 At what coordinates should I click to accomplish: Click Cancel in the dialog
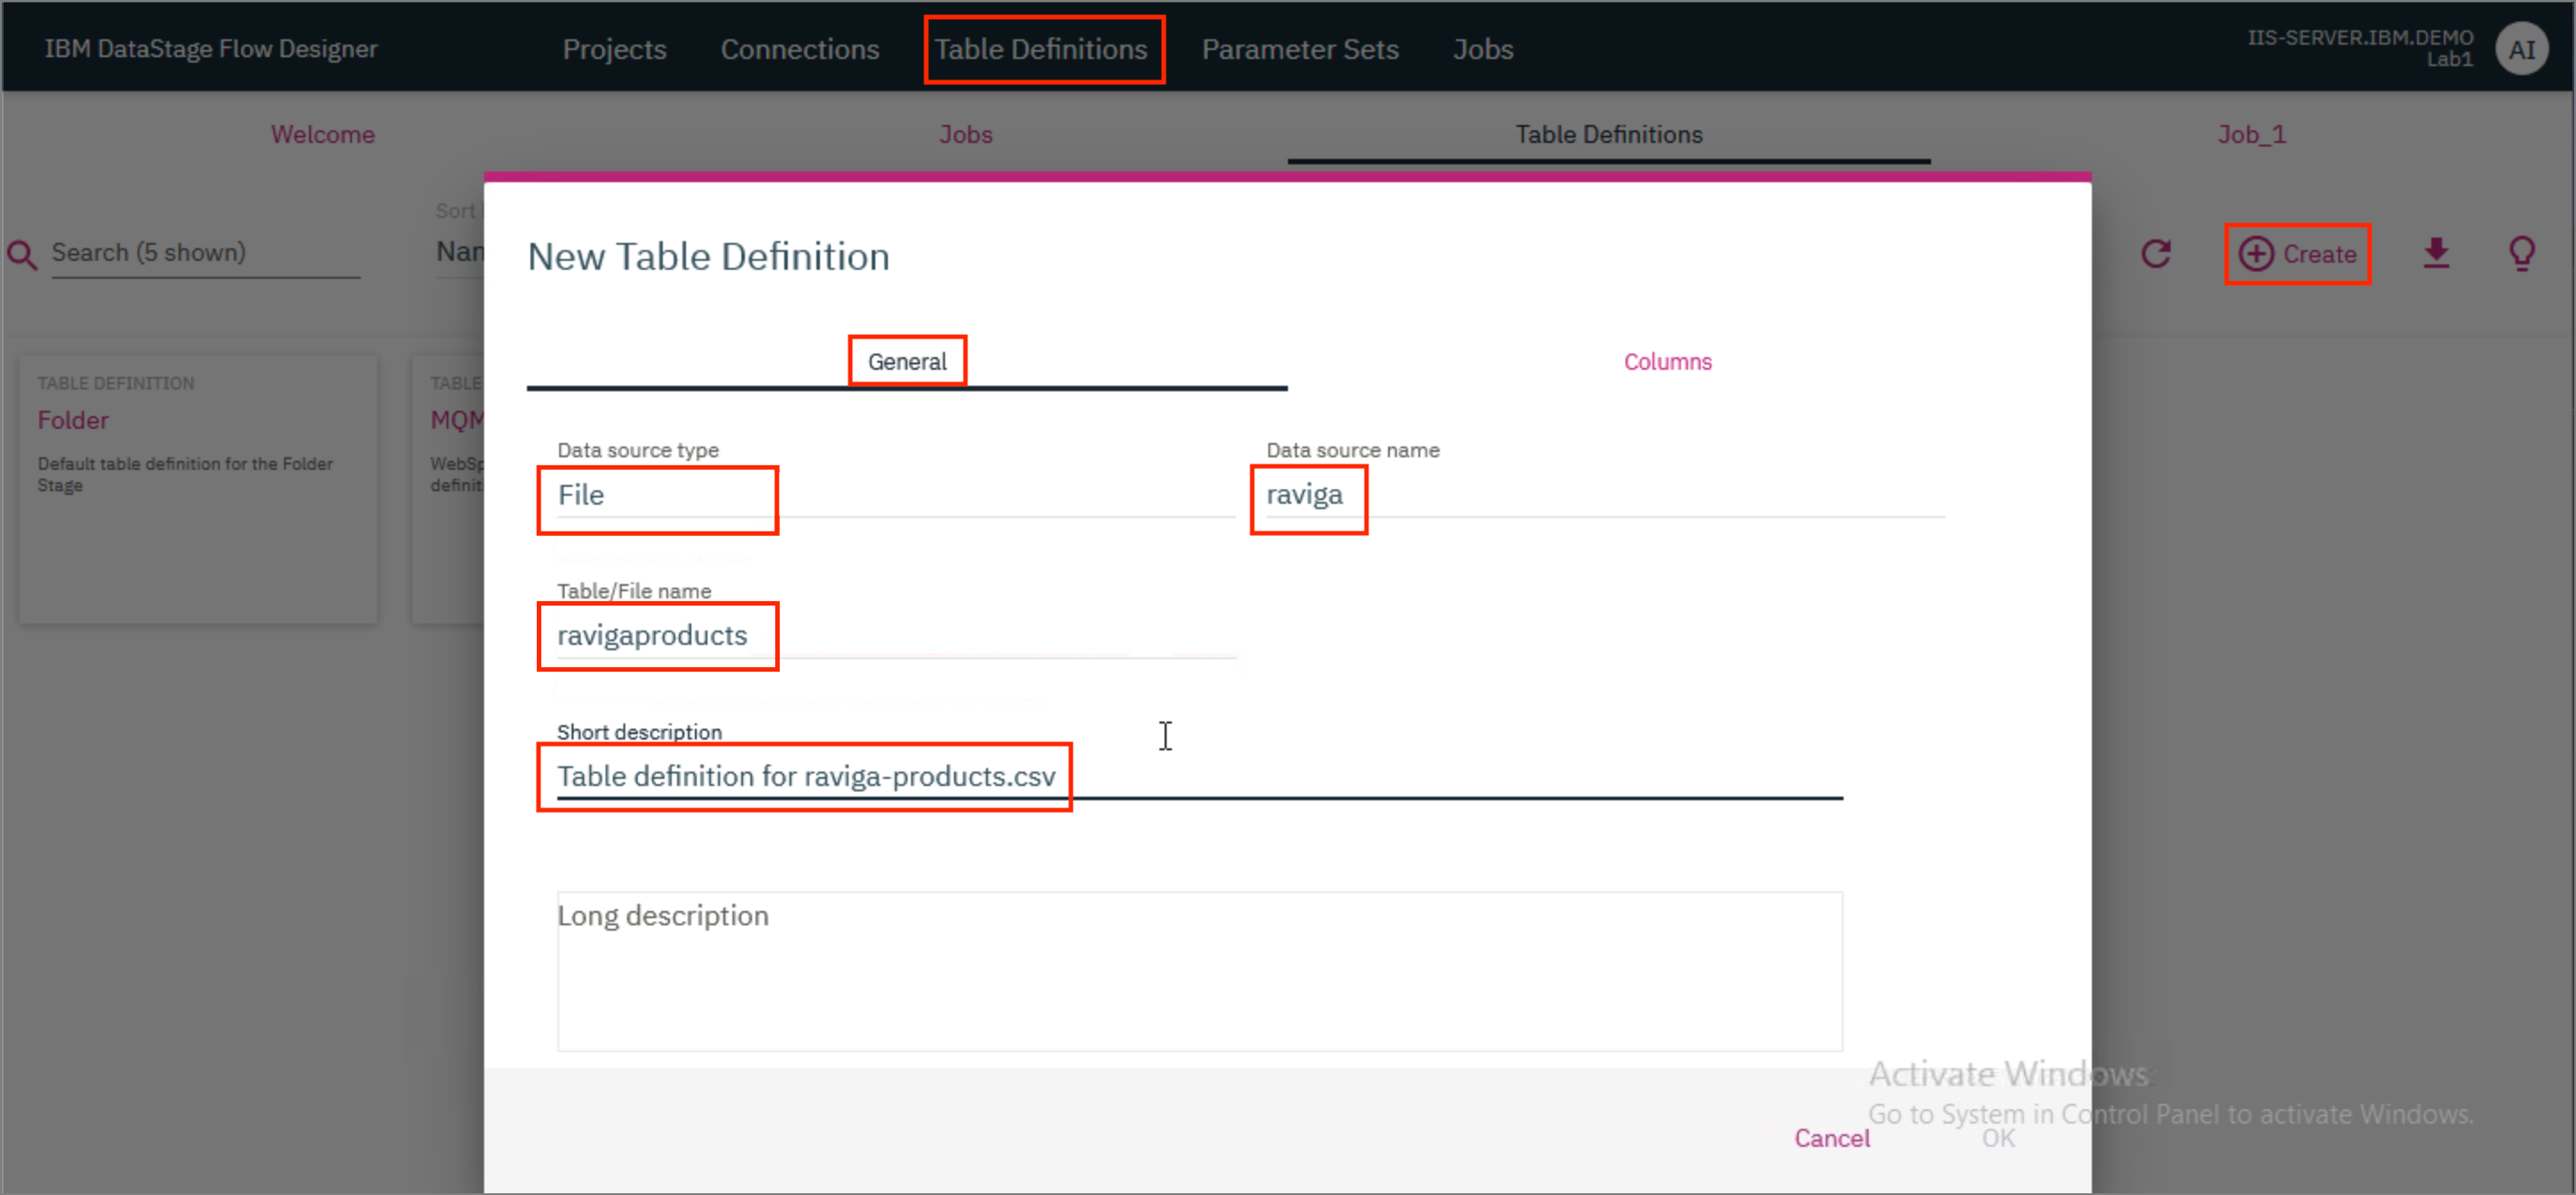(x=1831, y=1138)
